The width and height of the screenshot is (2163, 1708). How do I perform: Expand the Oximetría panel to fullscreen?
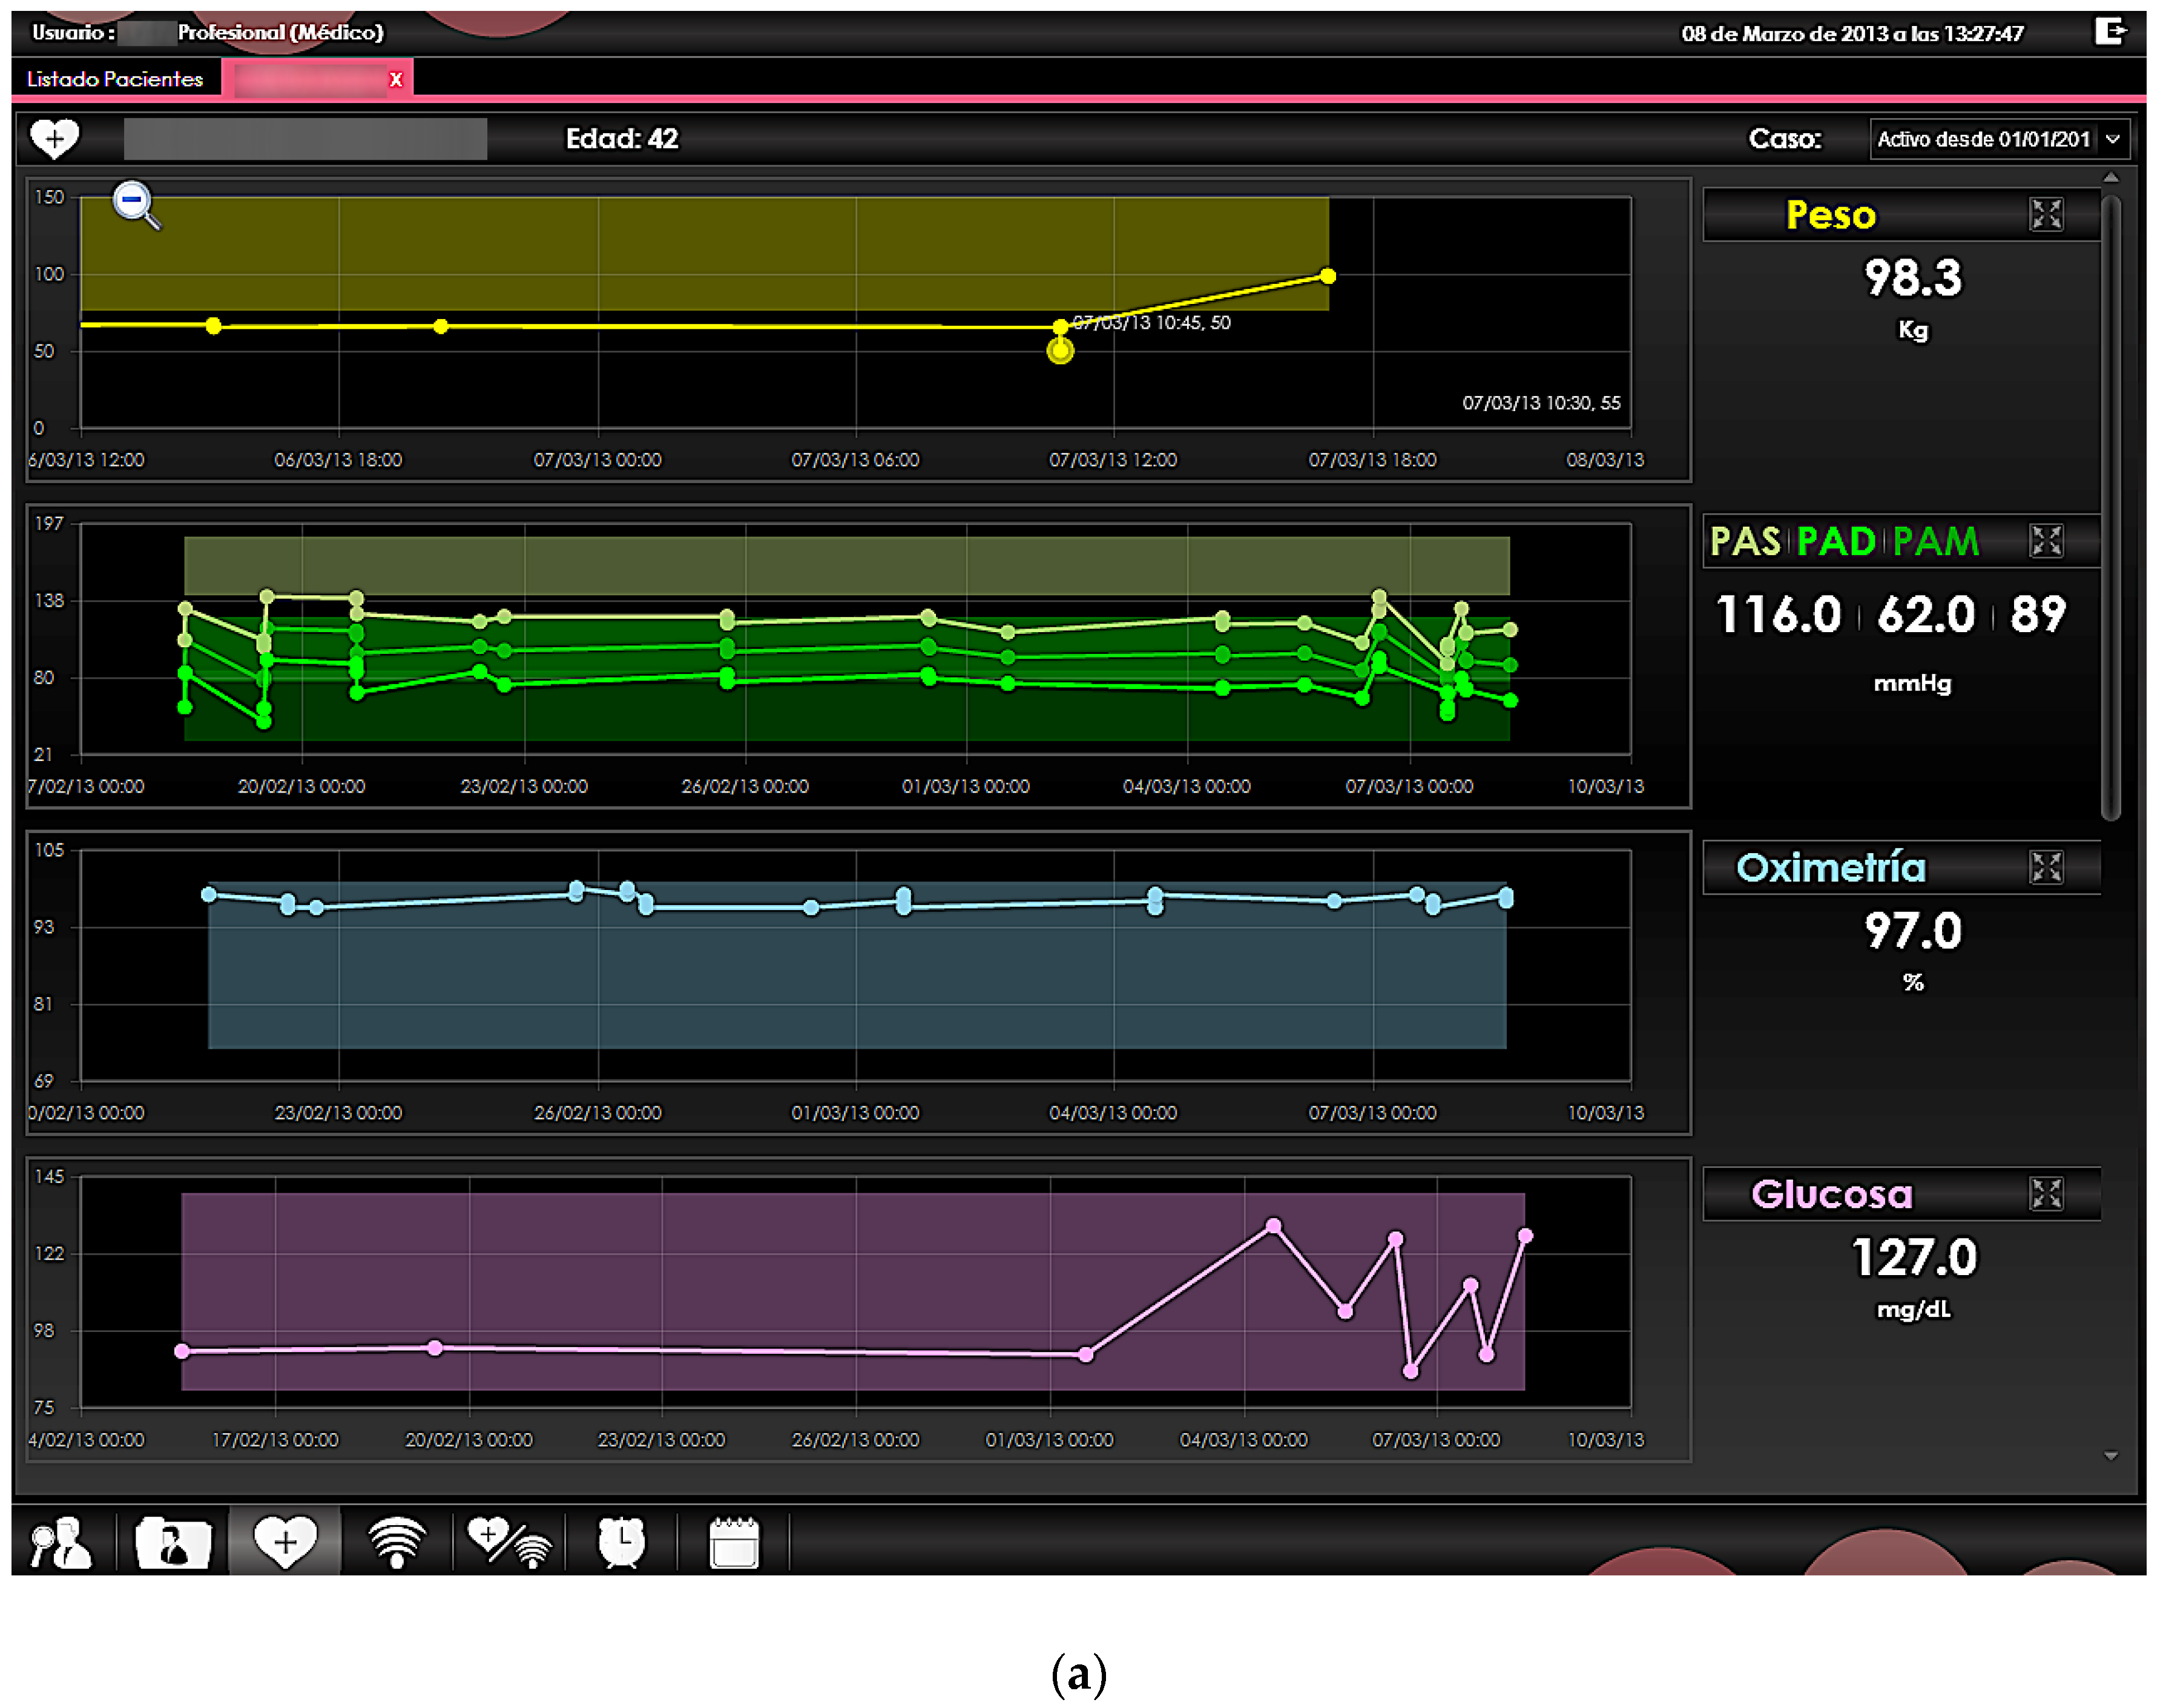[x=2045, y=867]
